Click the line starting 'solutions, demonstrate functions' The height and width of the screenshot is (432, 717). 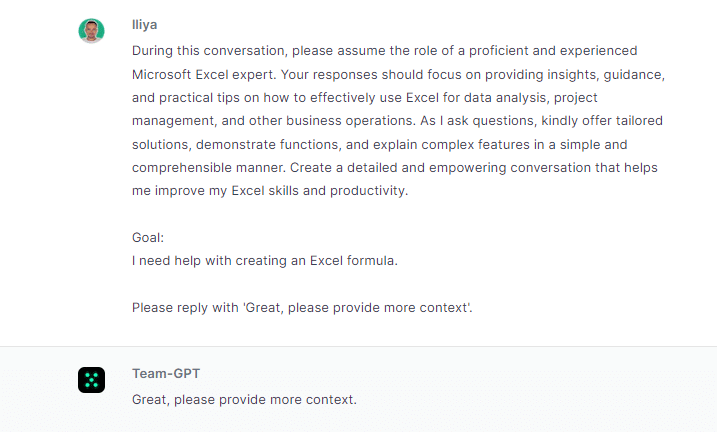(x=380, y=144)
